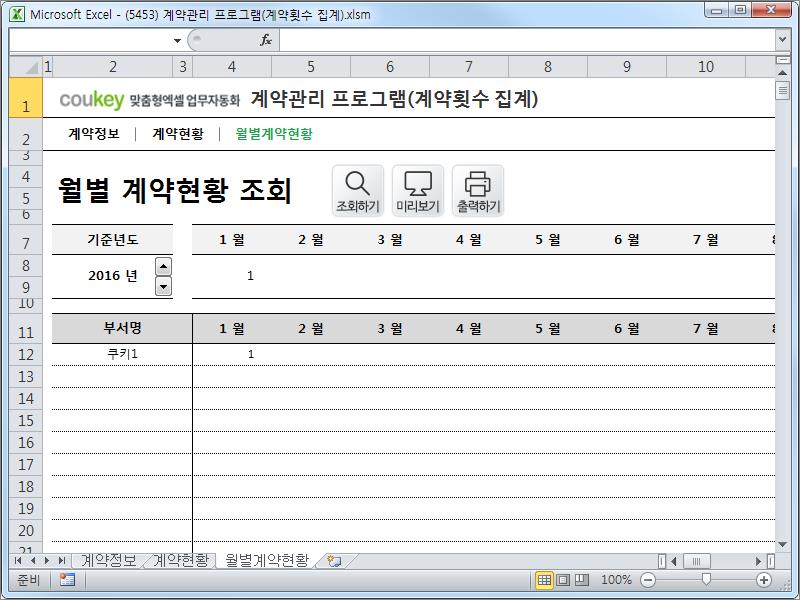Go to previous sheet tab arrow

click(33, 561)
